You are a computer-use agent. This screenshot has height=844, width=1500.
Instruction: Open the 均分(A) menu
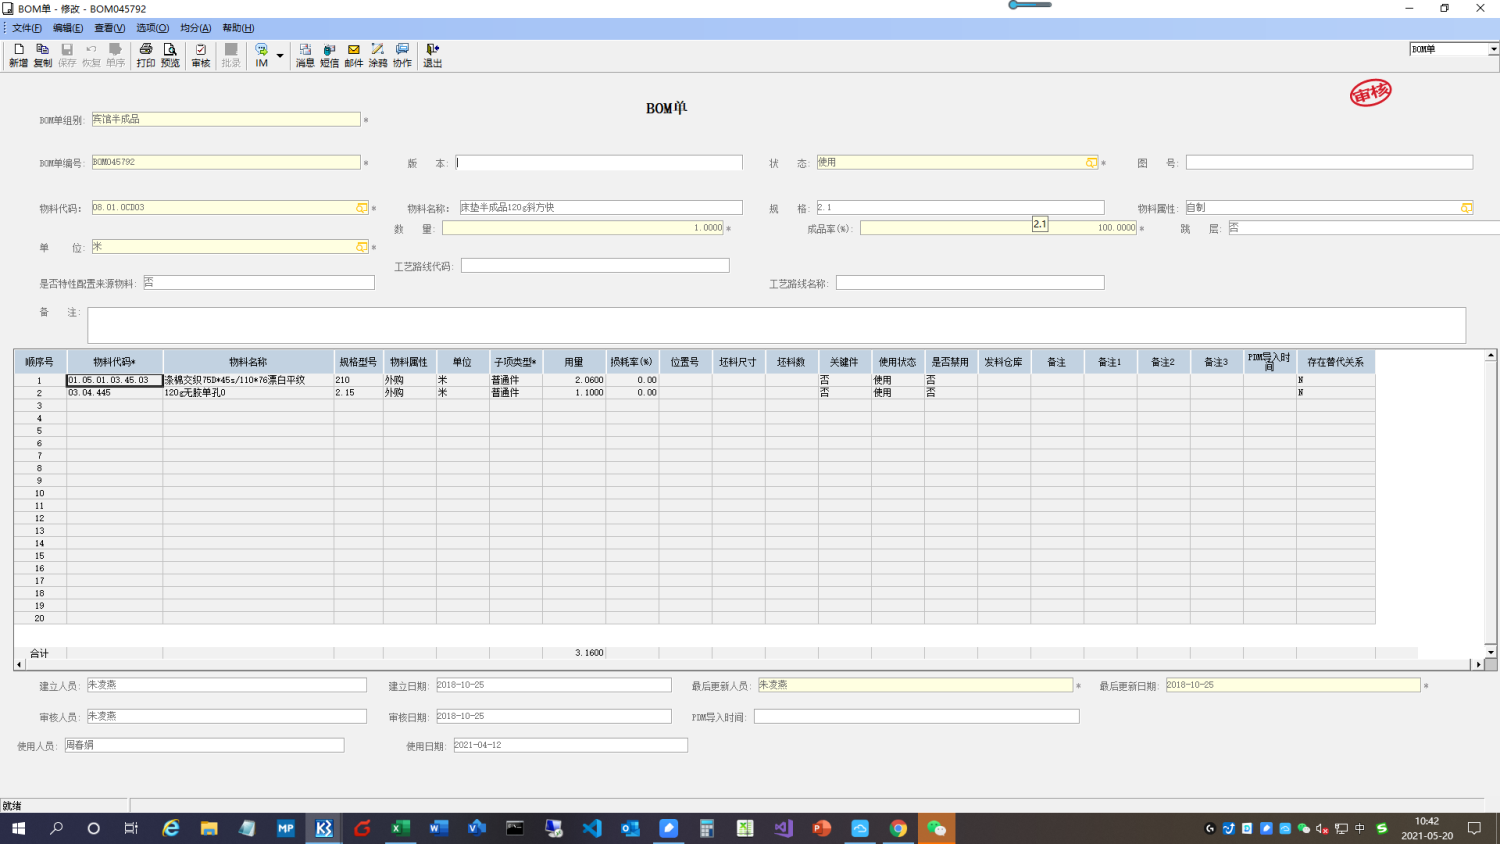195,28
